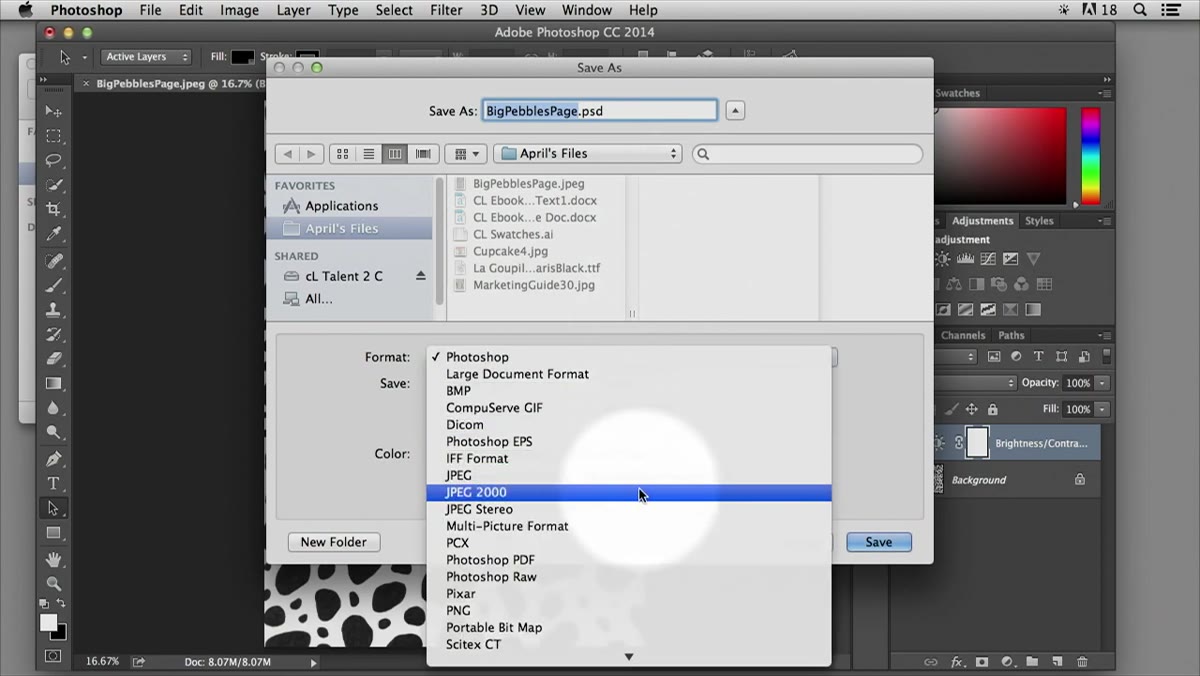
Task: Toggle type layer filter in Layers panel
Action: 1038,356
